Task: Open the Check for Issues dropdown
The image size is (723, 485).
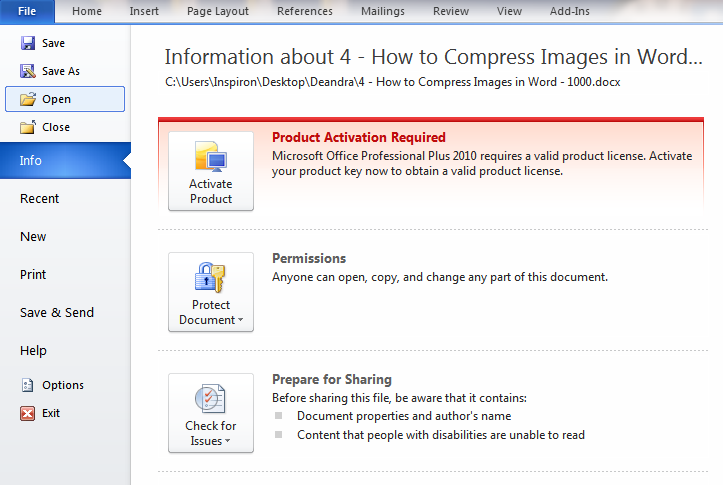Action: (x=211, y=413)
